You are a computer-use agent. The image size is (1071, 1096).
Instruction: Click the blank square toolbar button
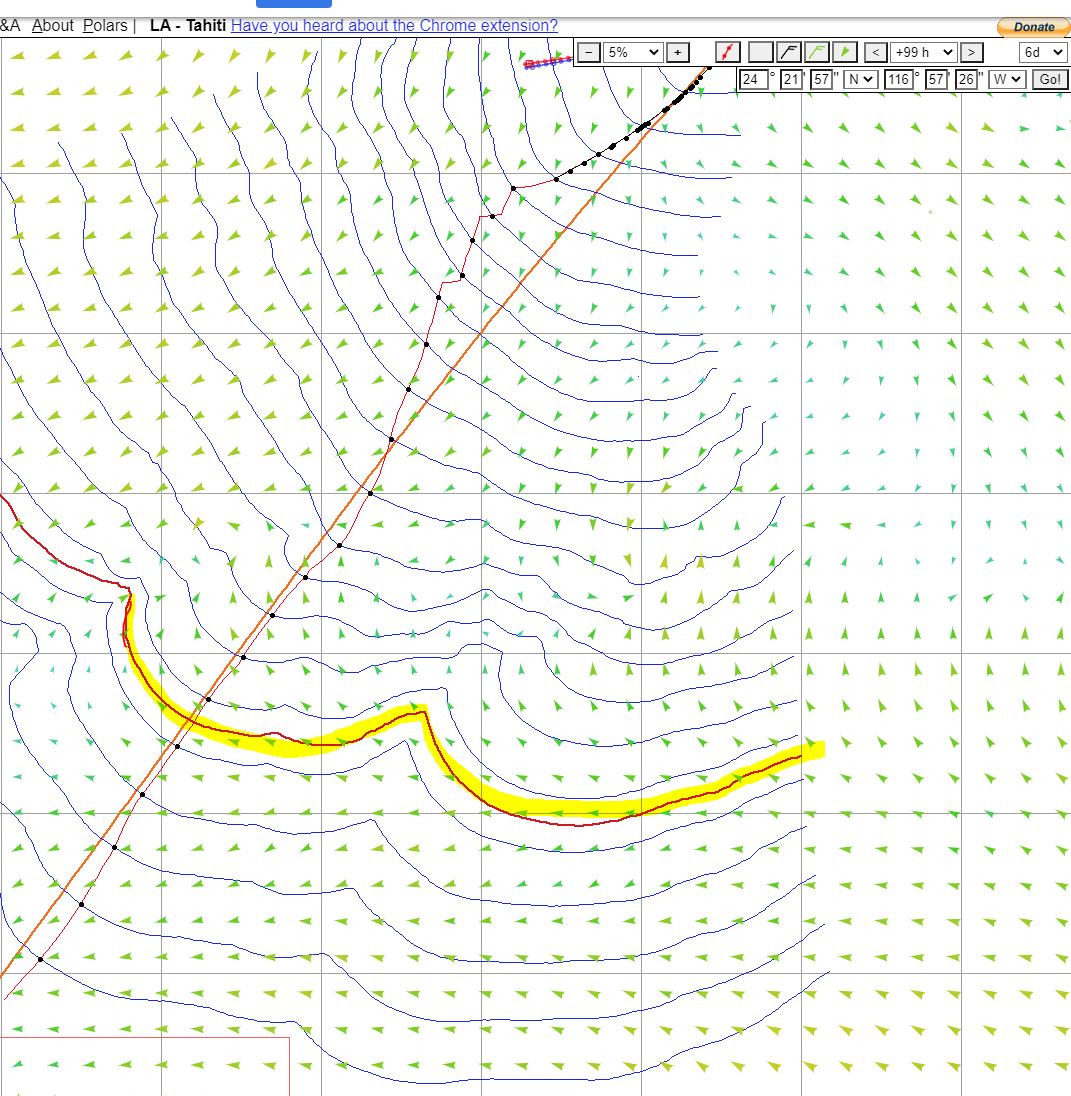pos(761,52)
